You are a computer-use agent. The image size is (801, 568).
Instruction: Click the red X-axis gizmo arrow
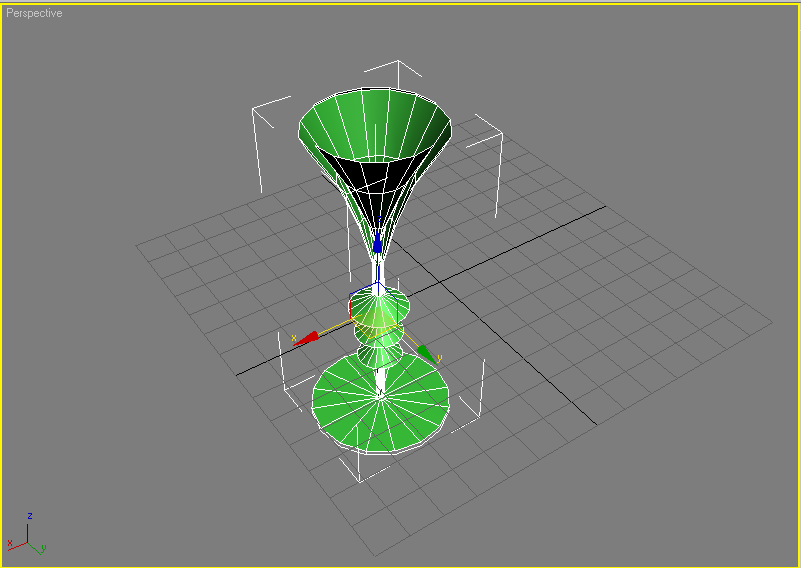(307, 339)
